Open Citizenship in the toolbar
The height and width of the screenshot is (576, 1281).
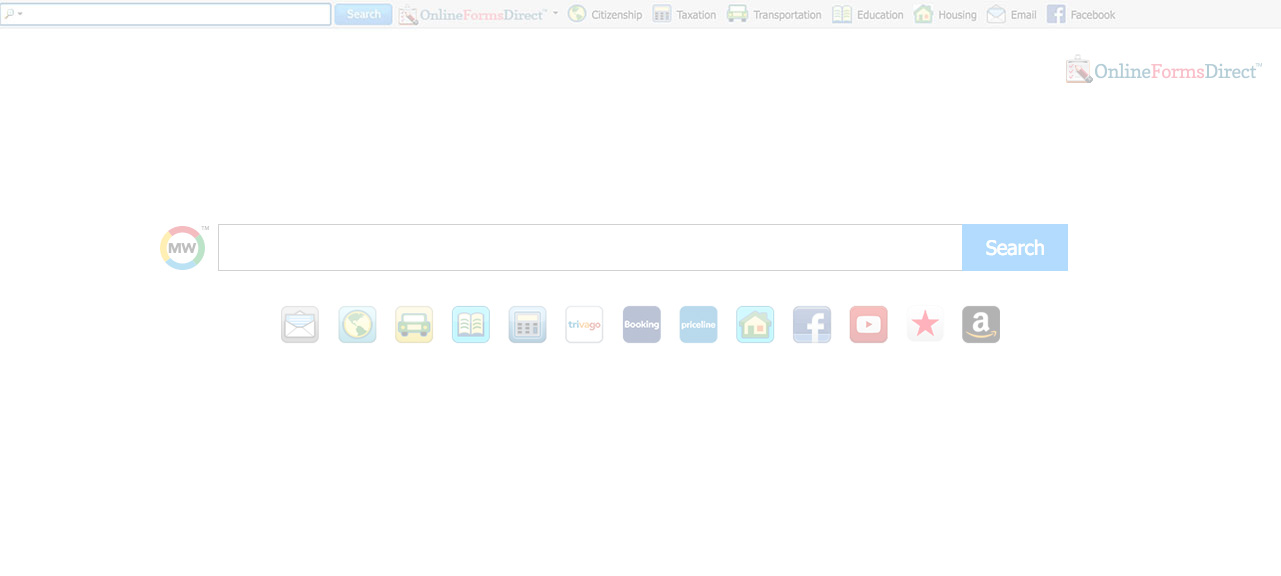(605, 14)
